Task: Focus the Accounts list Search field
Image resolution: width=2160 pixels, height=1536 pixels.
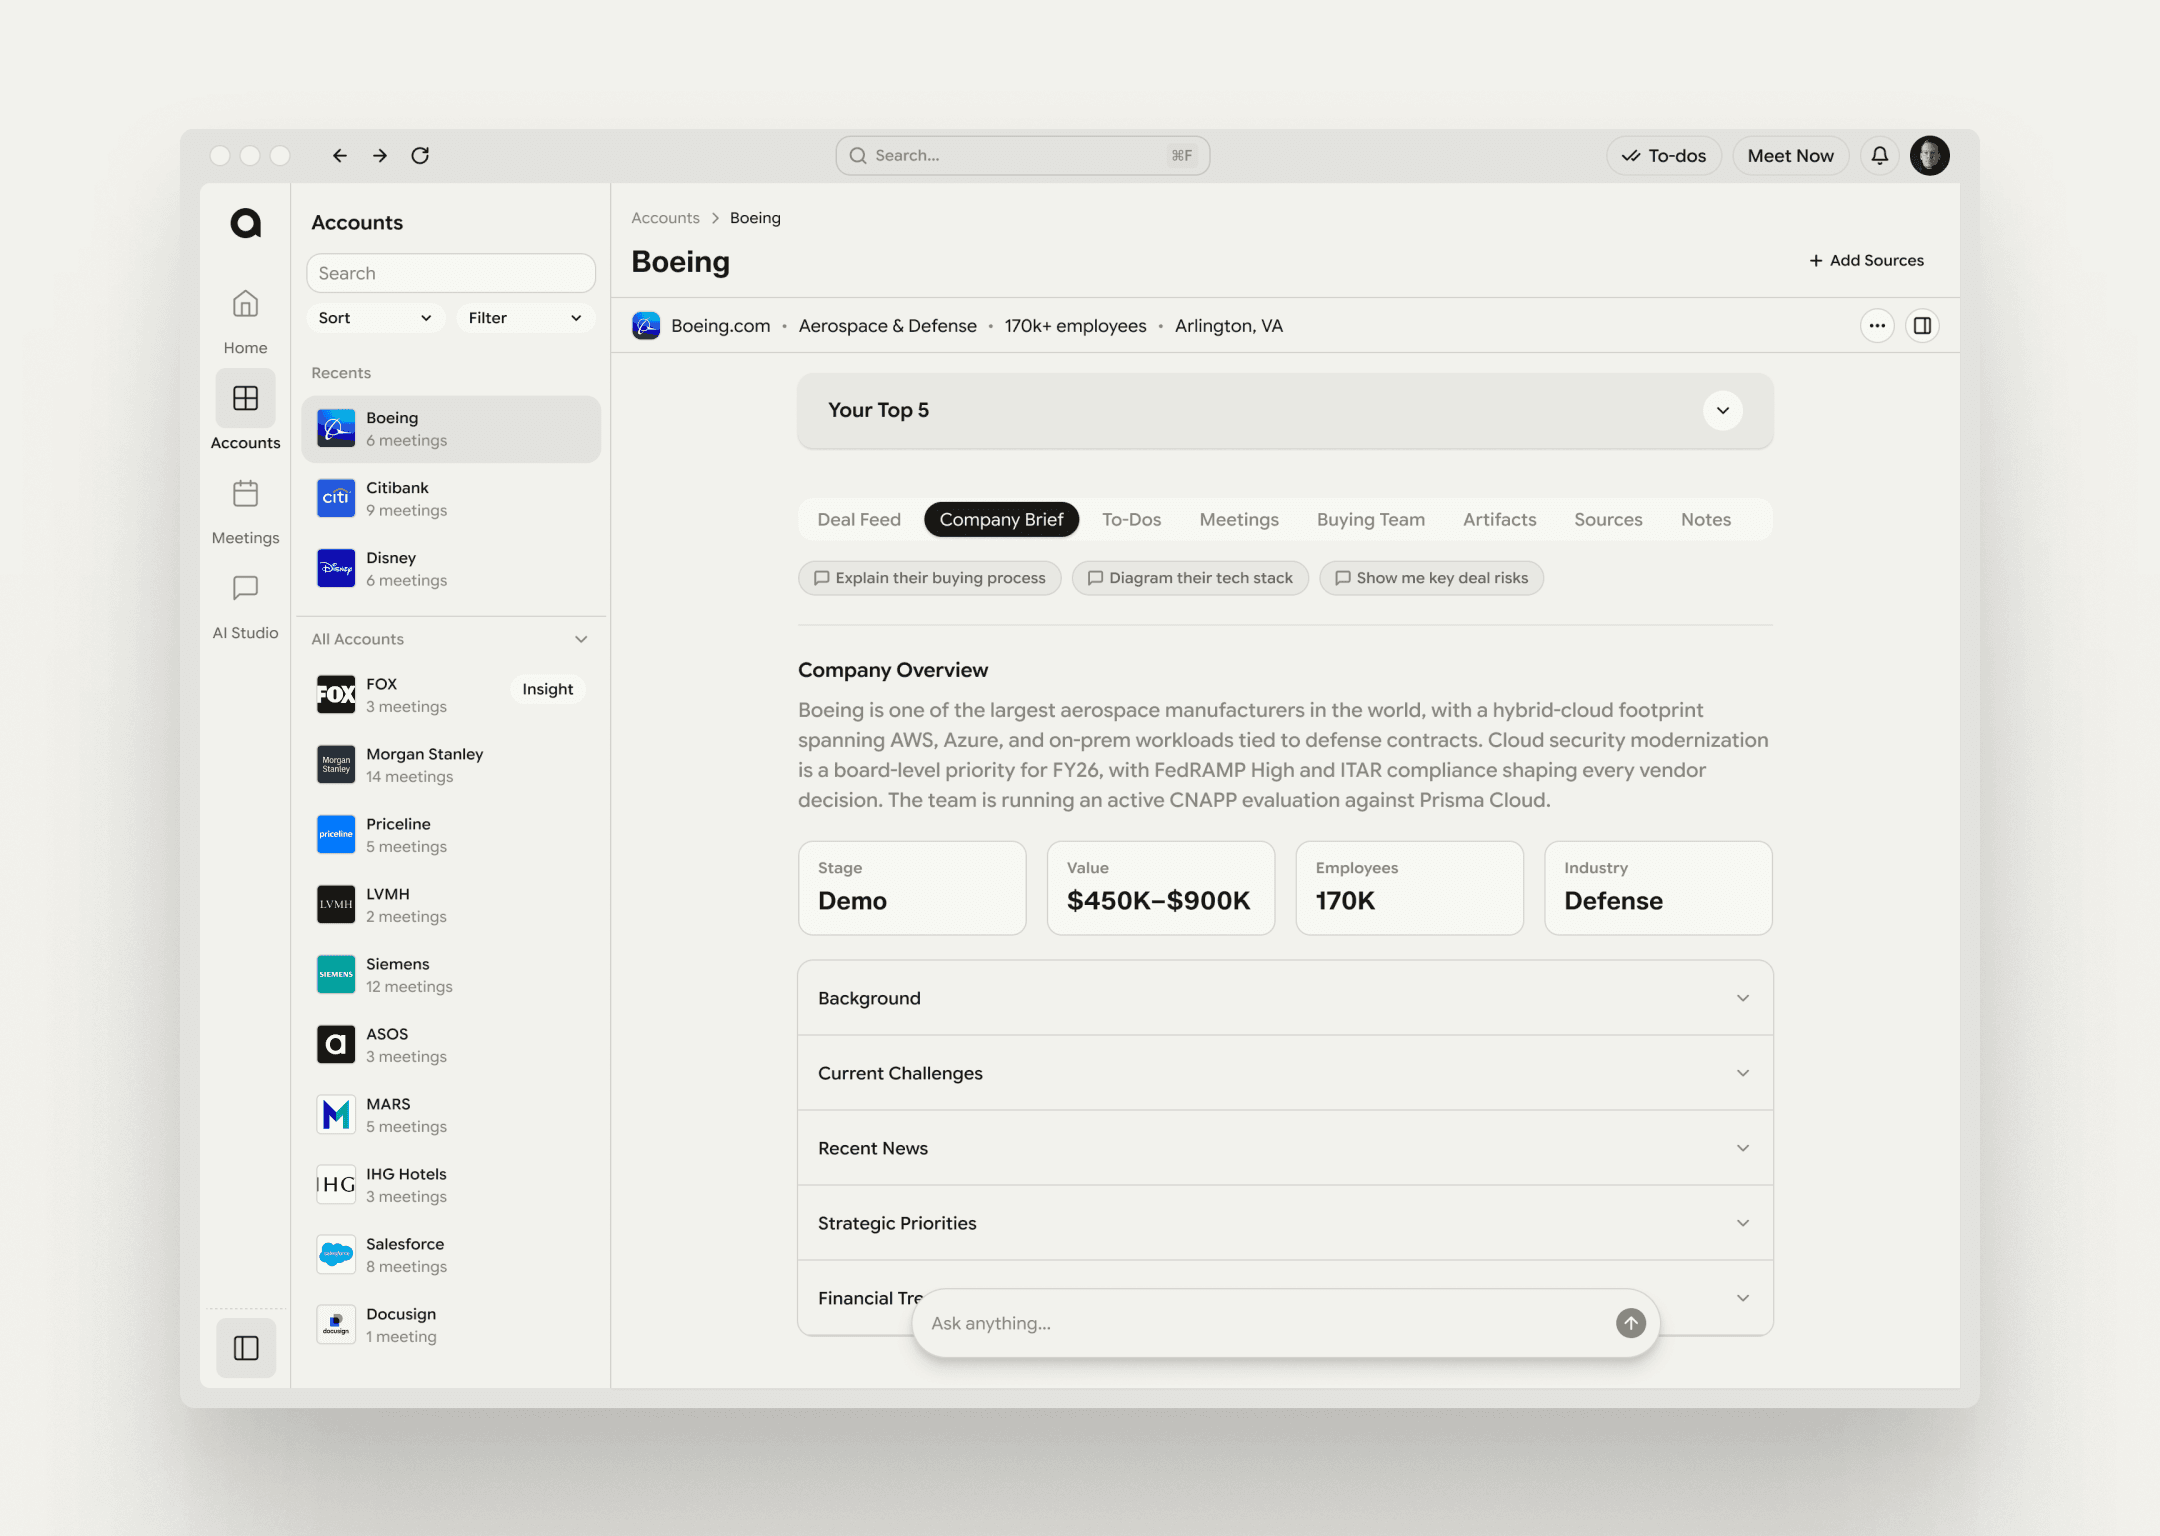Action: pyautogui.click(x=451, y=273)
